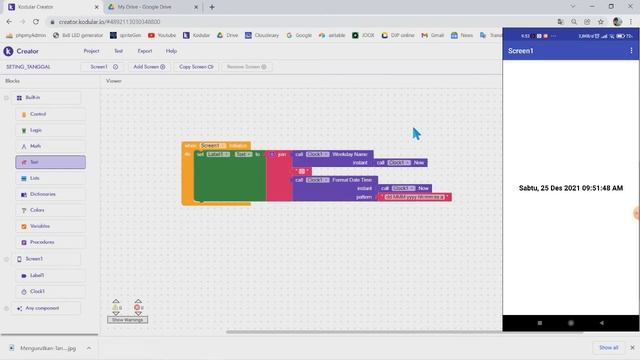Click the Label1 component icon
The image size is (640, 360).
24,276
